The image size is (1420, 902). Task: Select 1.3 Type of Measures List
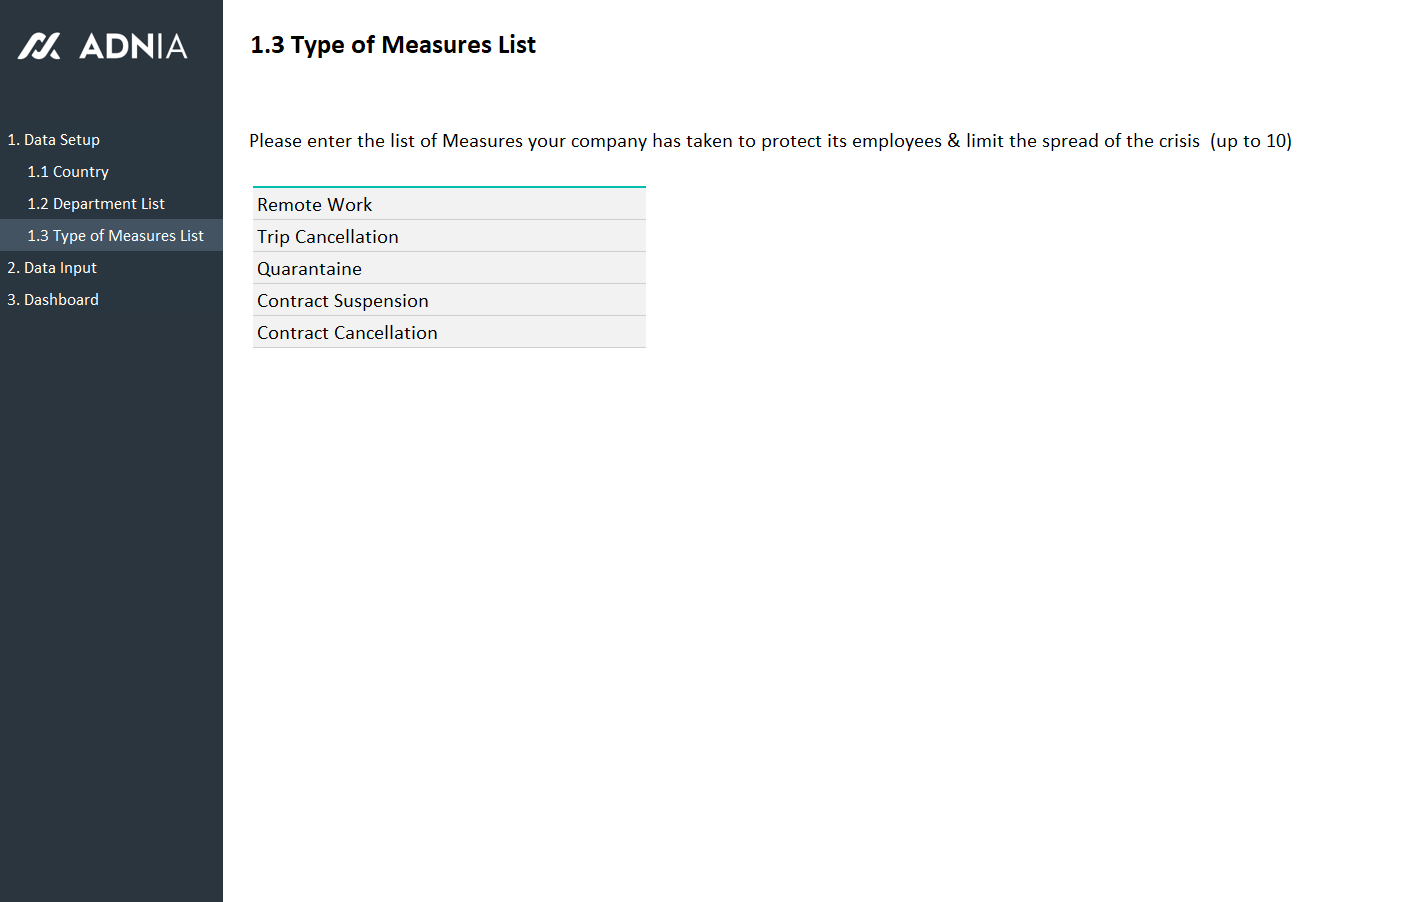coord(115,236)
